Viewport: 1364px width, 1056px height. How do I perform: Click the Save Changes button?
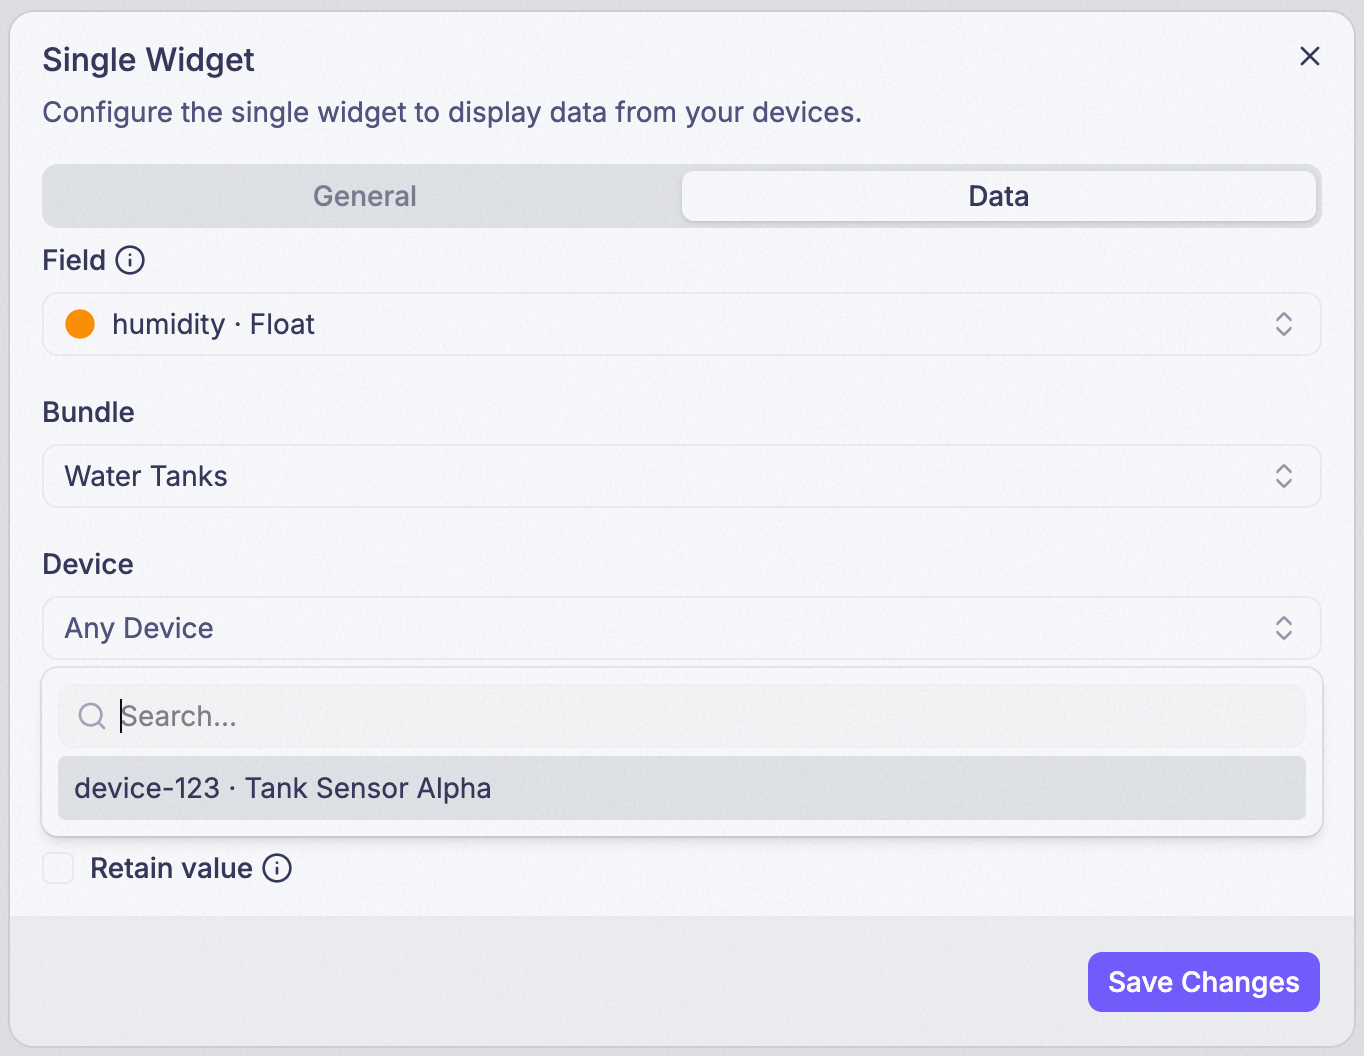(x=1204, y=982)
